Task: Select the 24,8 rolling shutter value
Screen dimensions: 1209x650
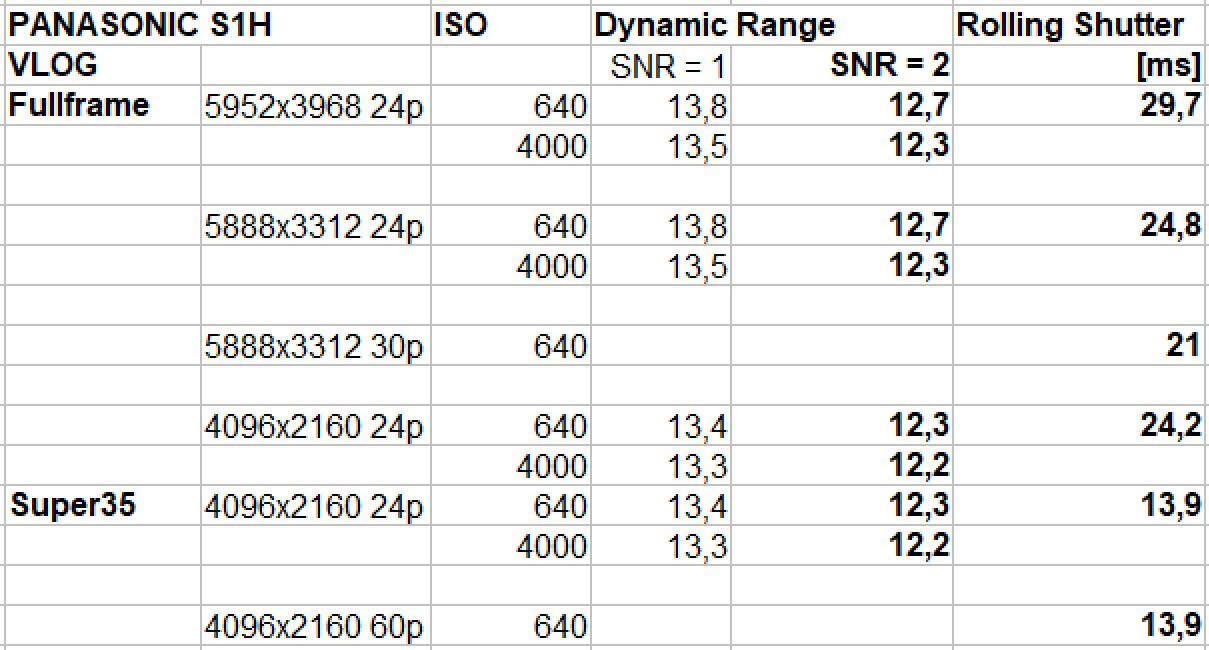Action: [1170, 226]
